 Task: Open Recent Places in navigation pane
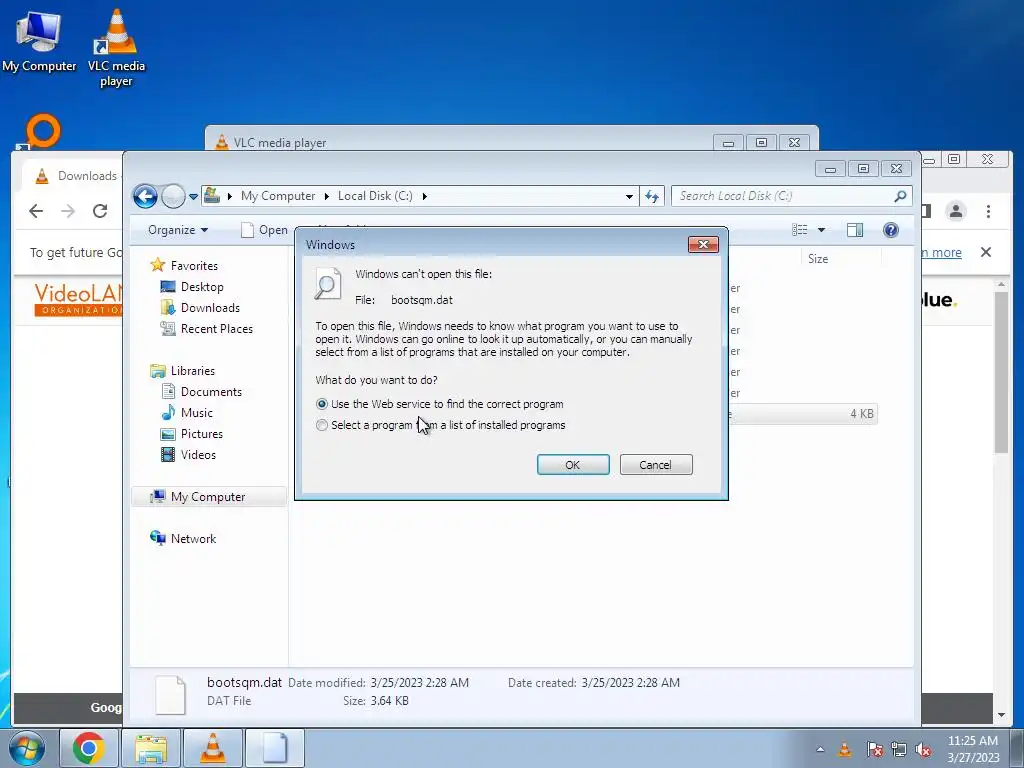point(216,328)
